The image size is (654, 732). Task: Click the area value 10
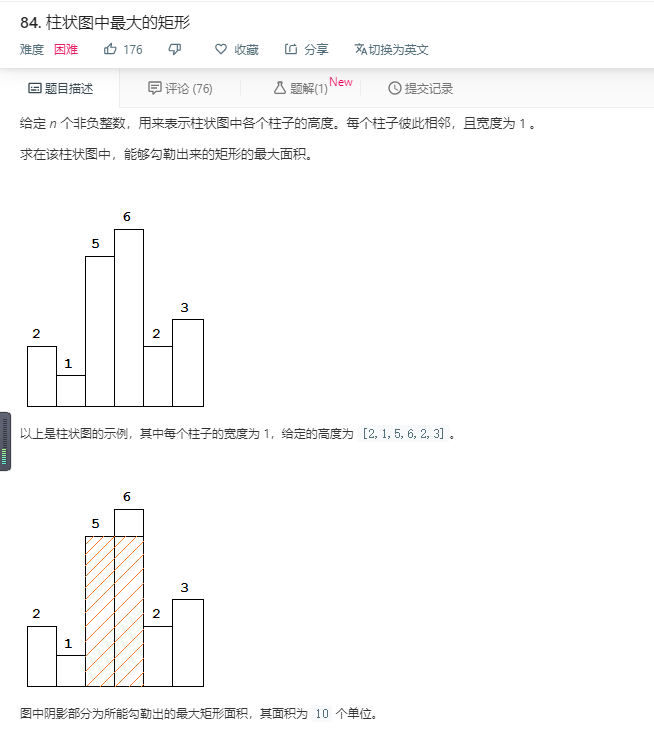[x=322, y=713]
